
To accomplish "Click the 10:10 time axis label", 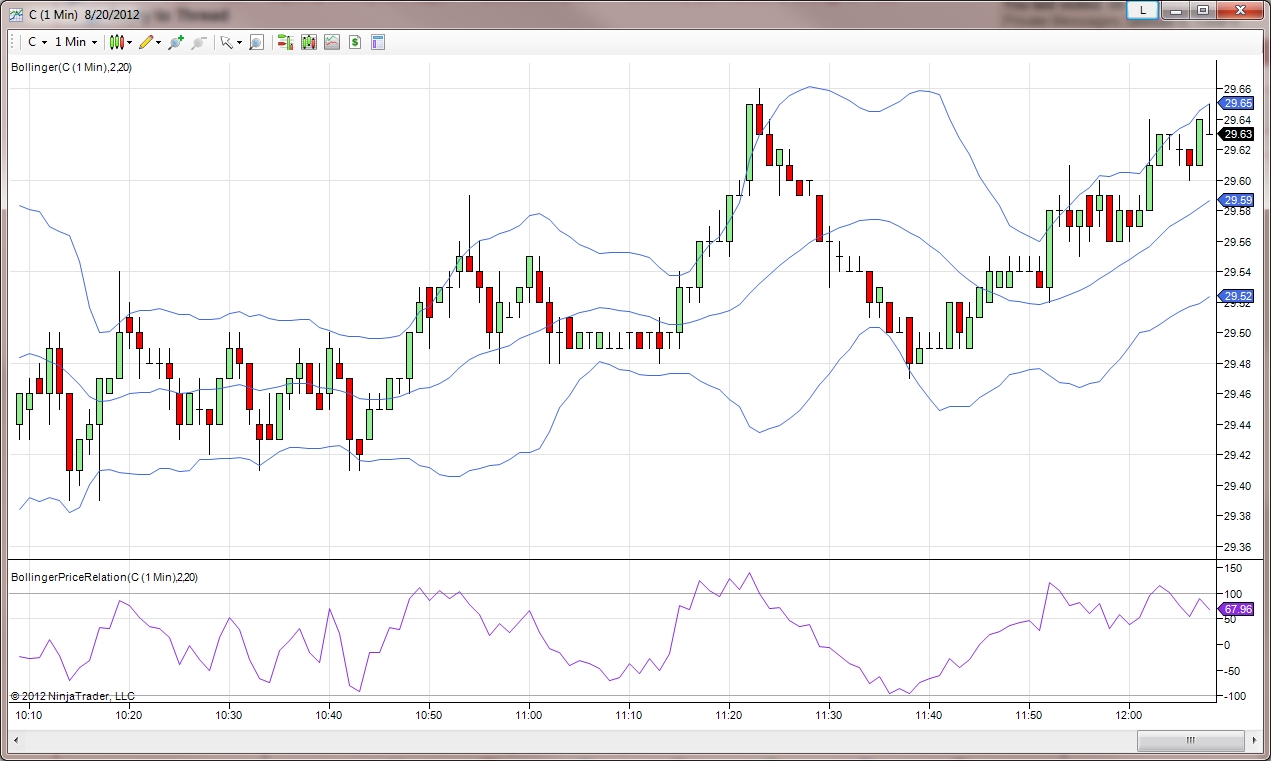I will tap(30, 715).
